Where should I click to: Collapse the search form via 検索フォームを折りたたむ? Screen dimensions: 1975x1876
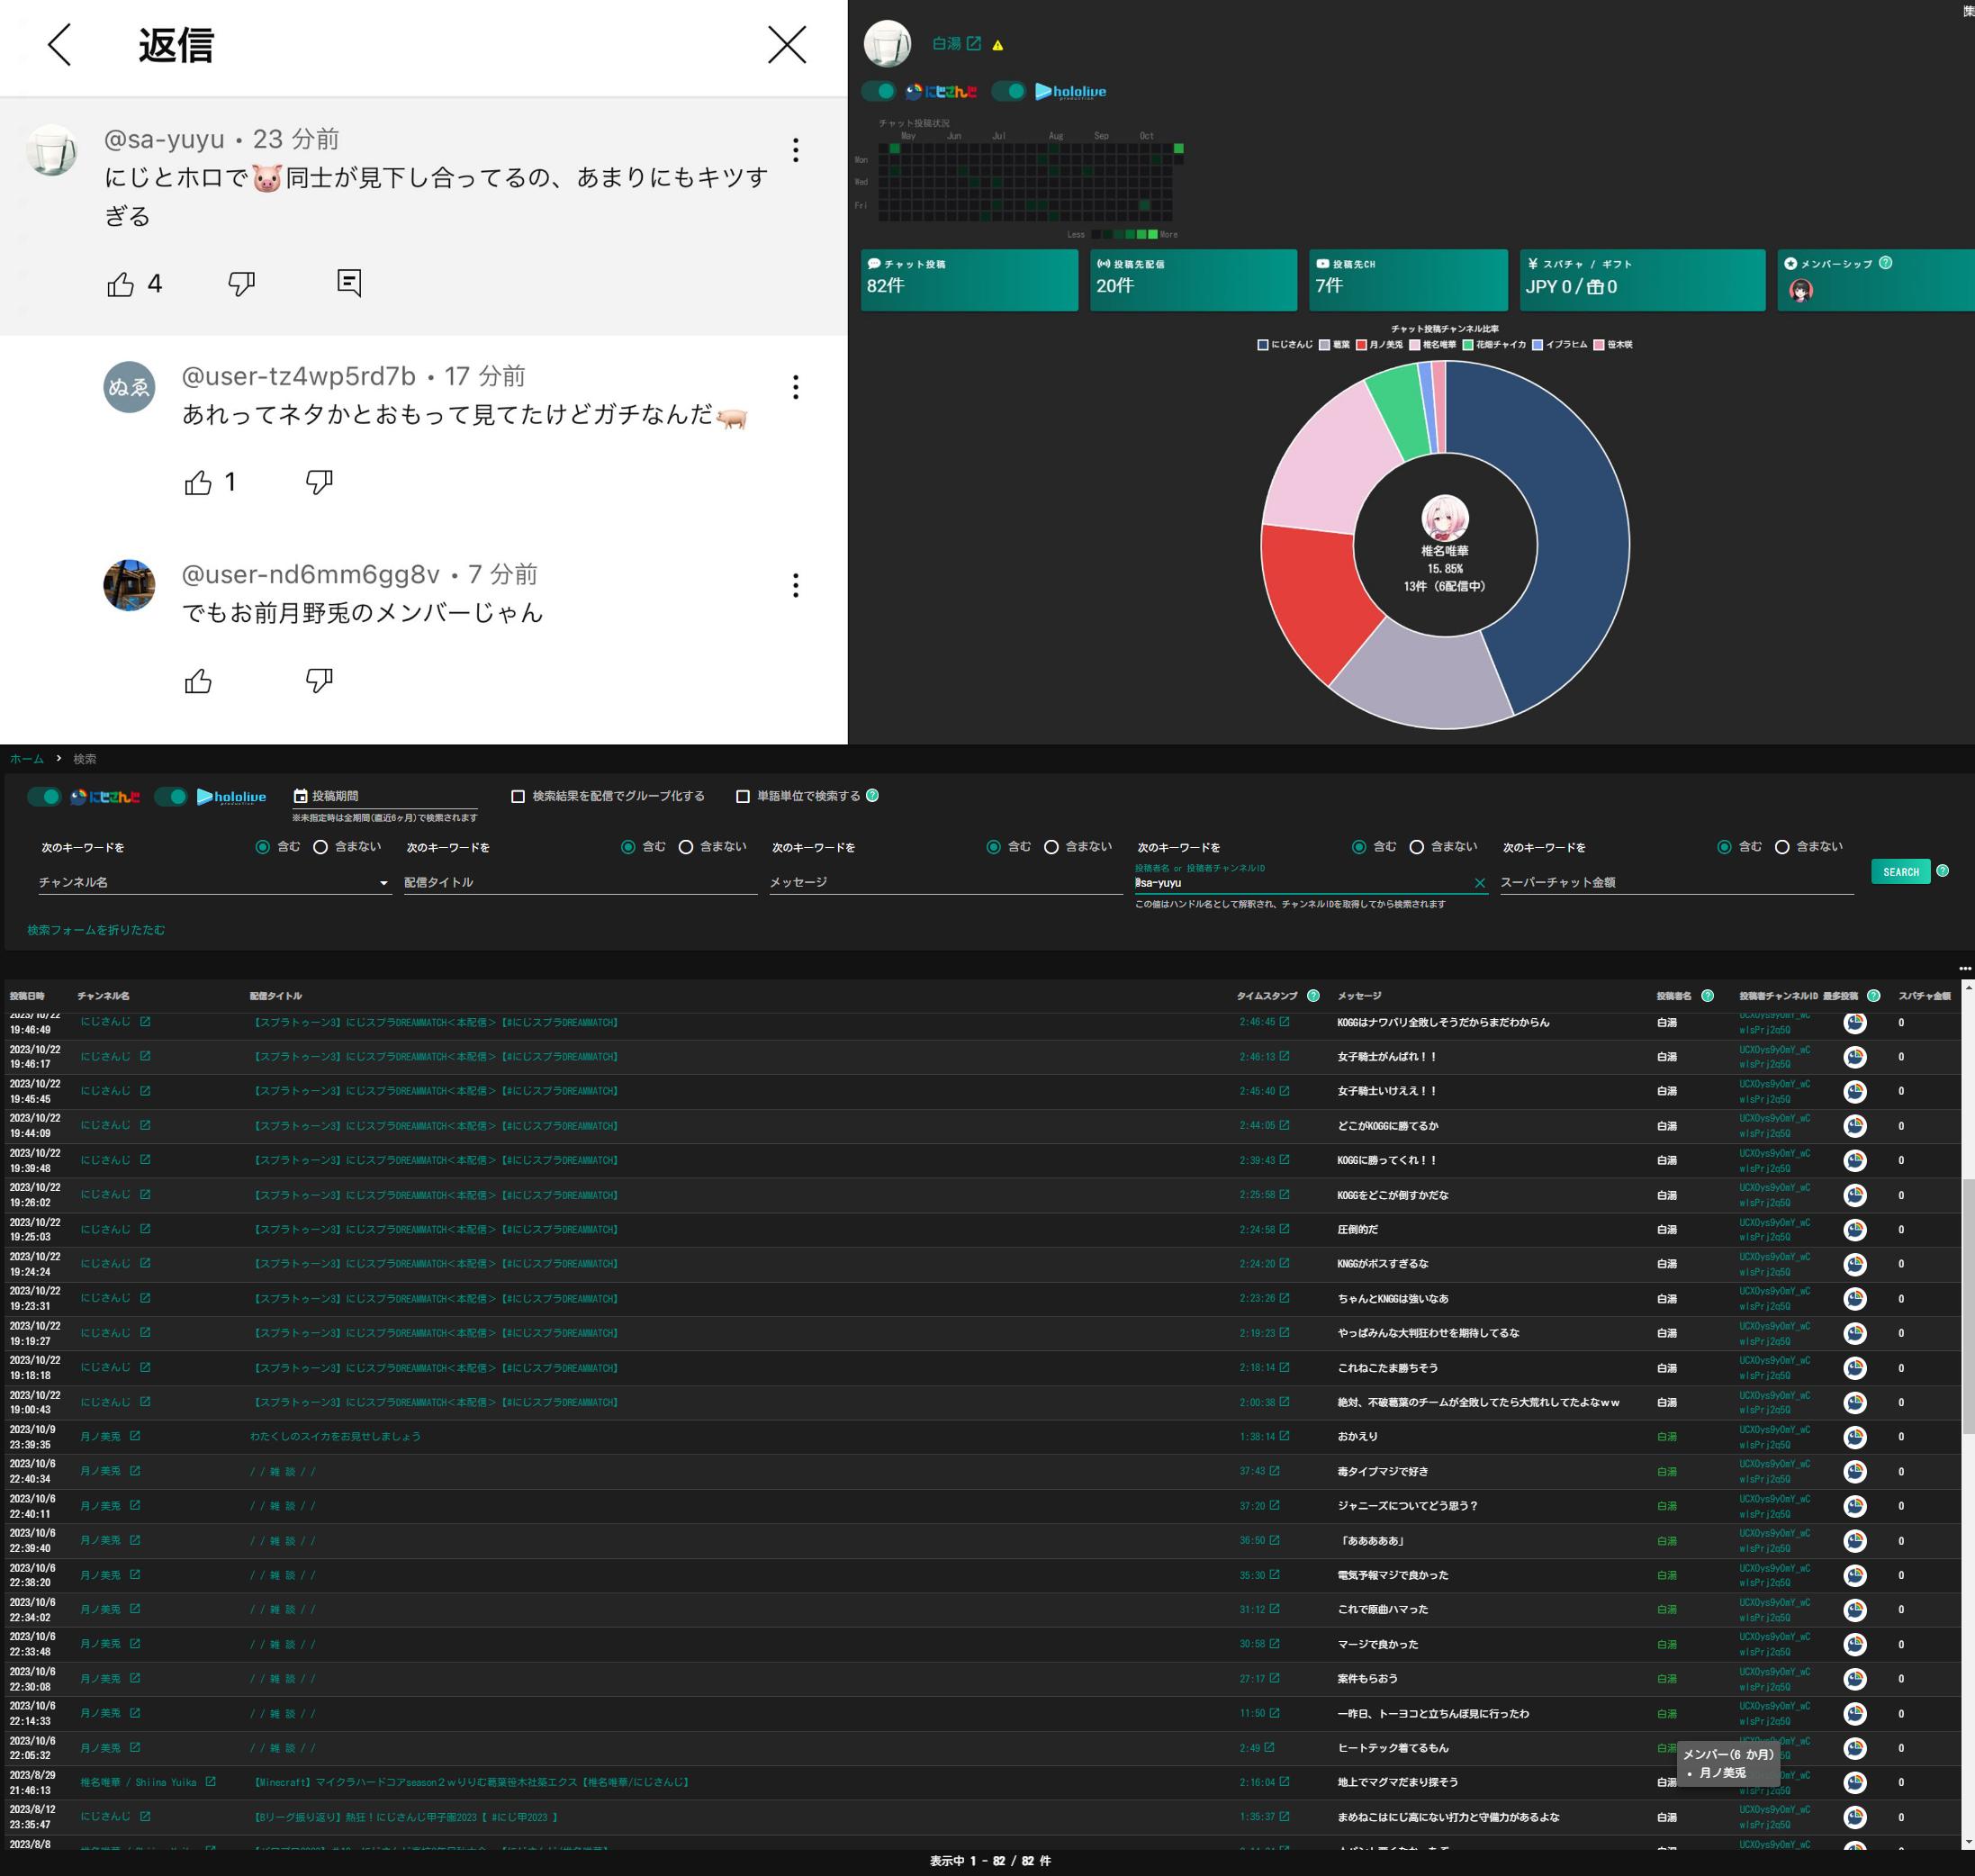(96, 930)
